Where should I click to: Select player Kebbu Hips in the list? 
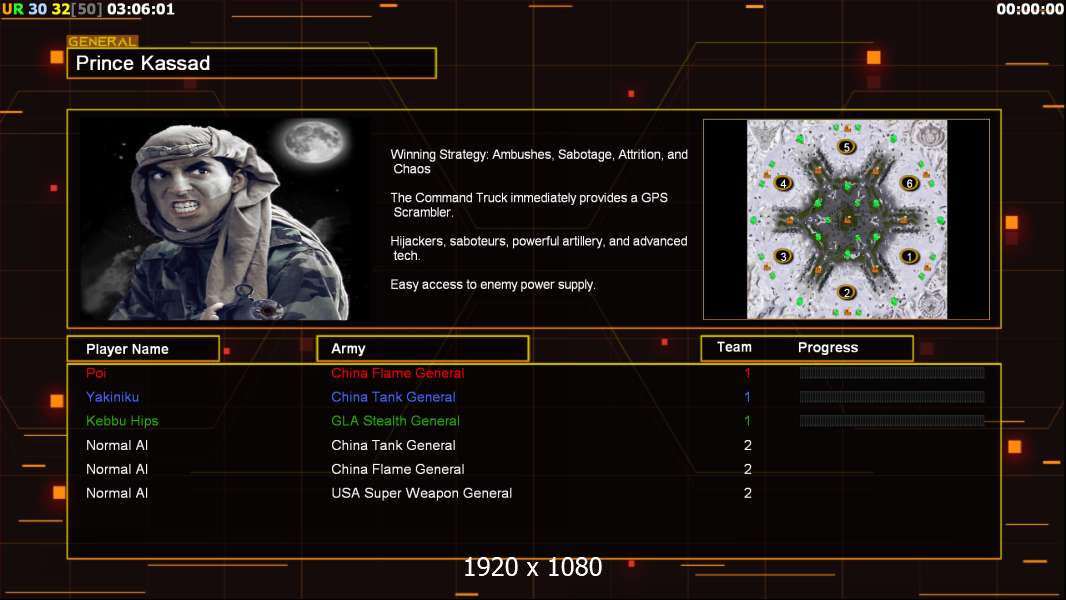[122, 421]
